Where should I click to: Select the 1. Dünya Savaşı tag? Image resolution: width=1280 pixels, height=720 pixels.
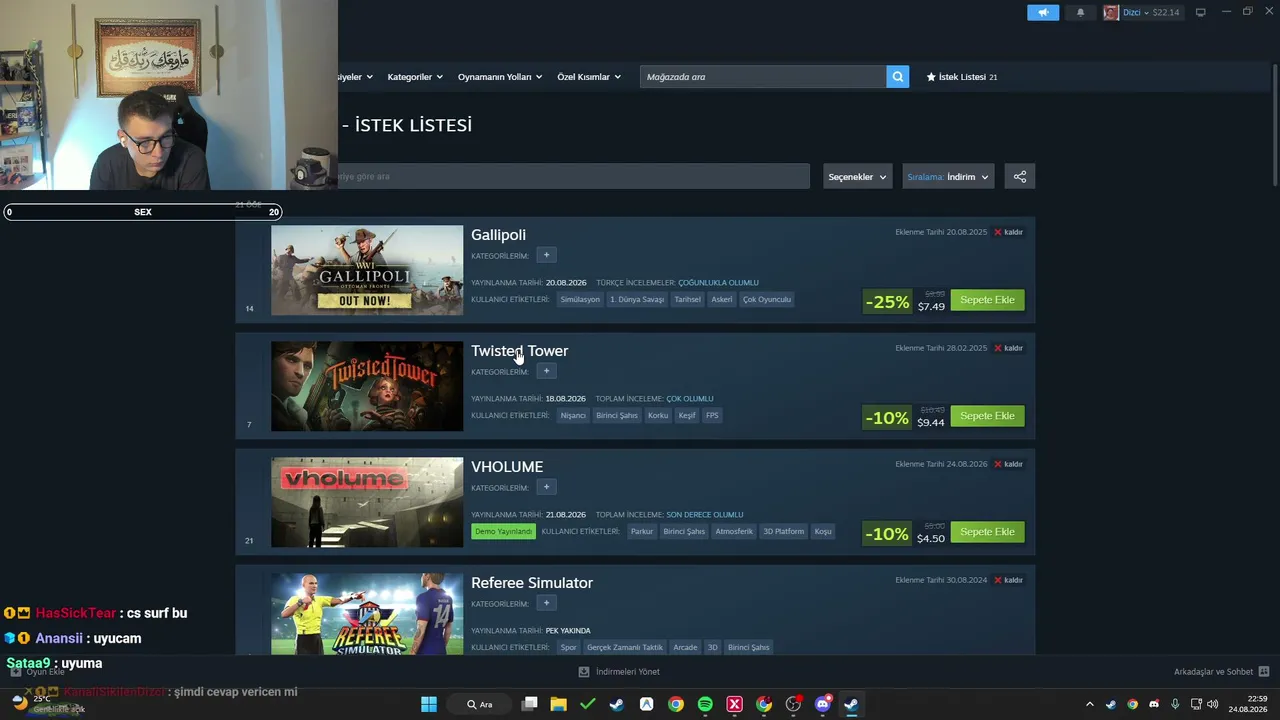pos(637,299)
